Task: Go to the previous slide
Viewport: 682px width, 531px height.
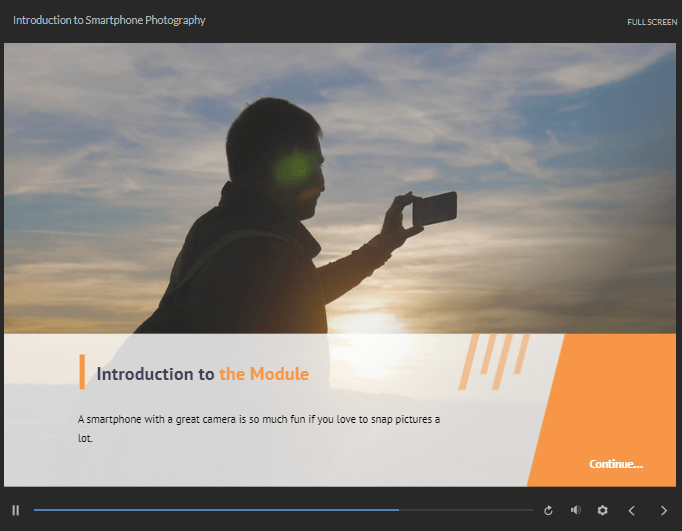Action: click(x=631, y=510)
